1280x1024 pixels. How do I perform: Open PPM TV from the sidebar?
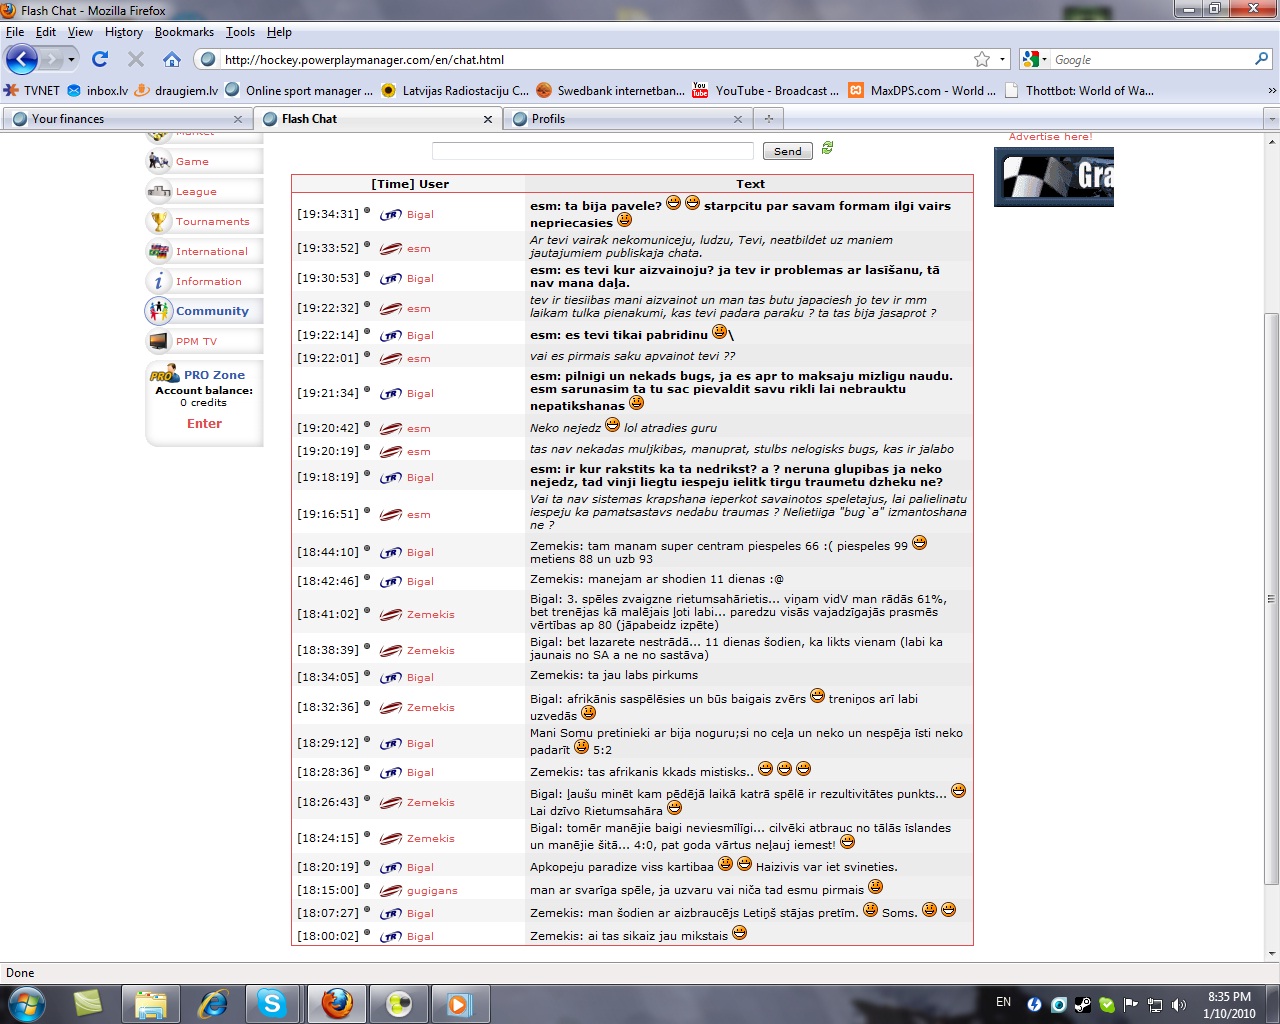(204, 341)
